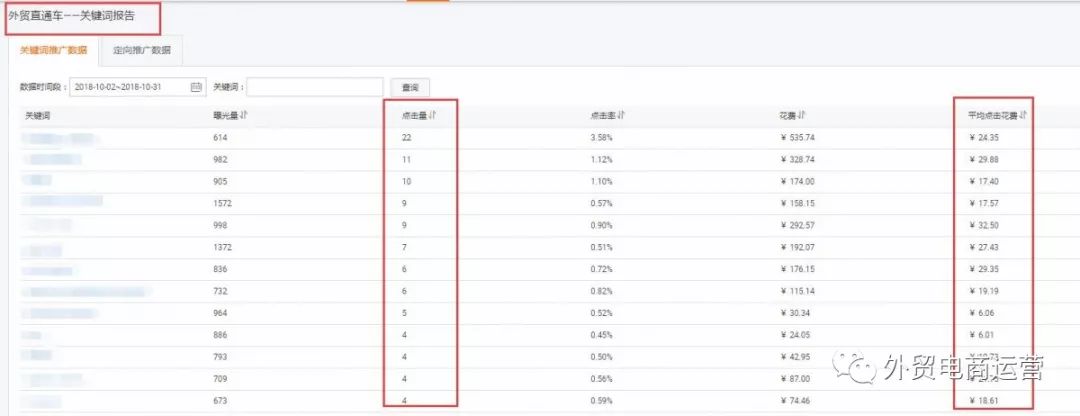This screenshot has width=1080, height=416.
Task: Select click count 11
Action: [x=406, y=160]
